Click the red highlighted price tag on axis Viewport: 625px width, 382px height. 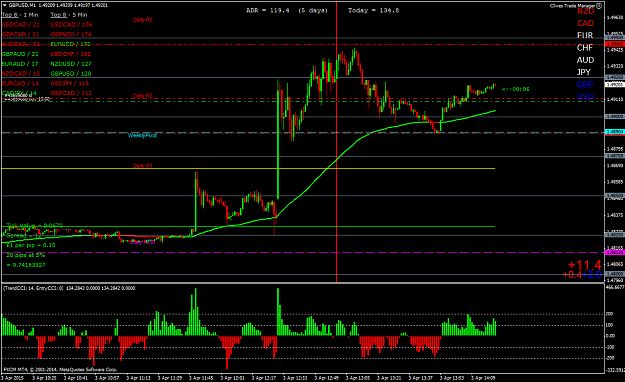[x=614, y=44]
